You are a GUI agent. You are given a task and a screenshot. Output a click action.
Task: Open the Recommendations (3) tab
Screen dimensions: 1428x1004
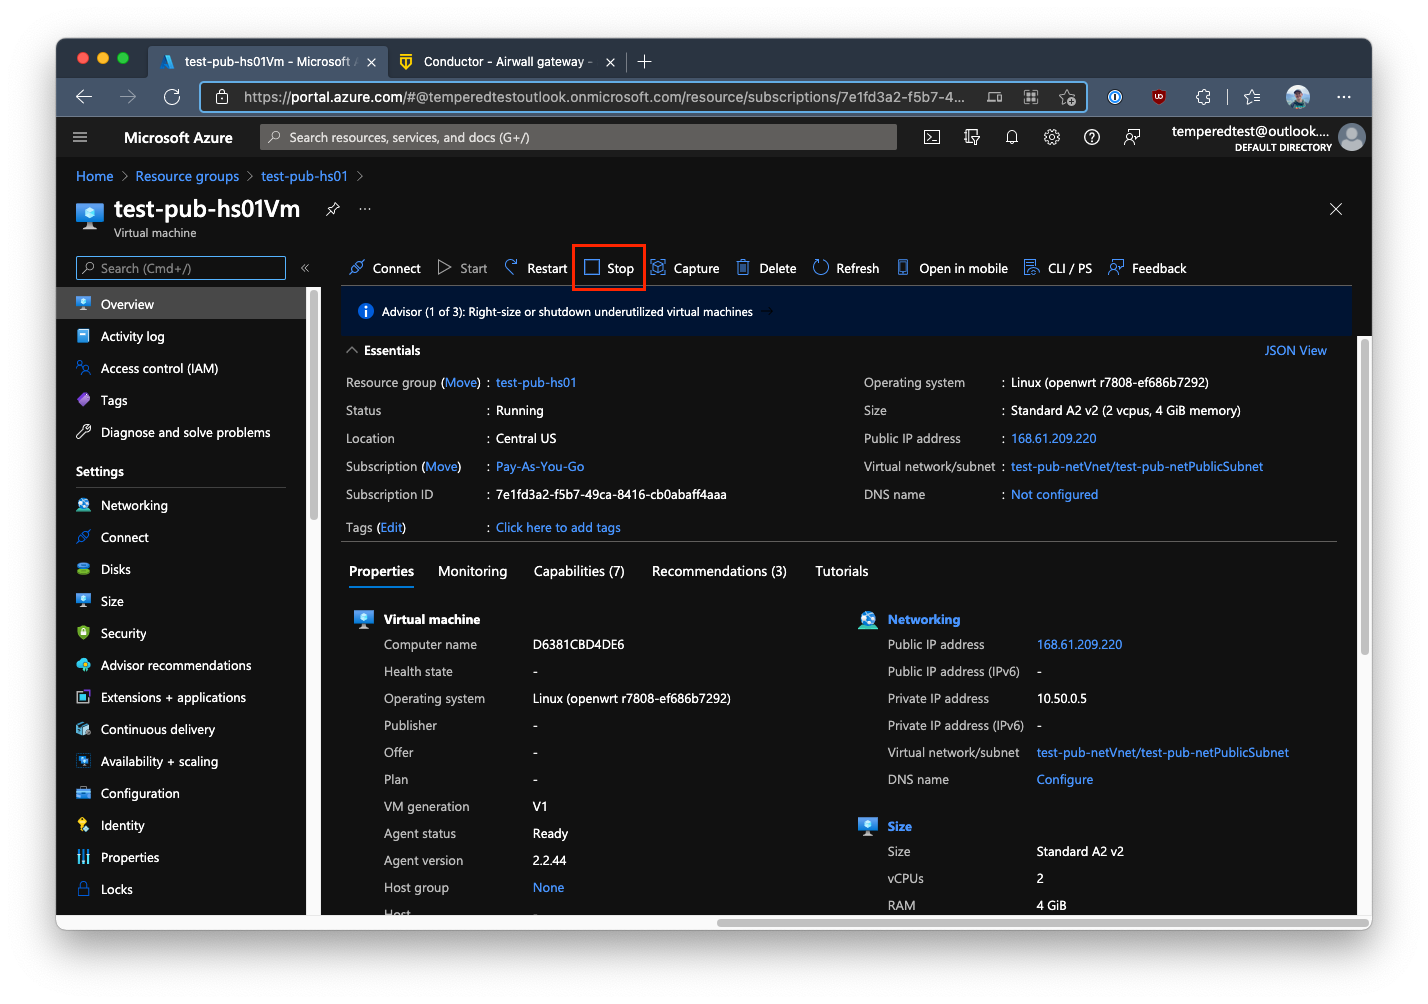(719, 571)
